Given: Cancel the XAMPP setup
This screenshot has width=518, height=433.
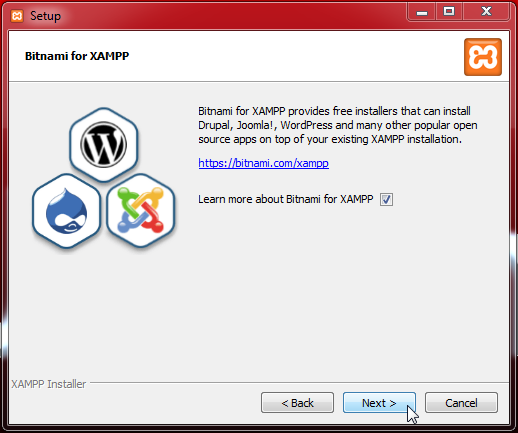Looking at the screenshot, I should [x=461, y=403].
